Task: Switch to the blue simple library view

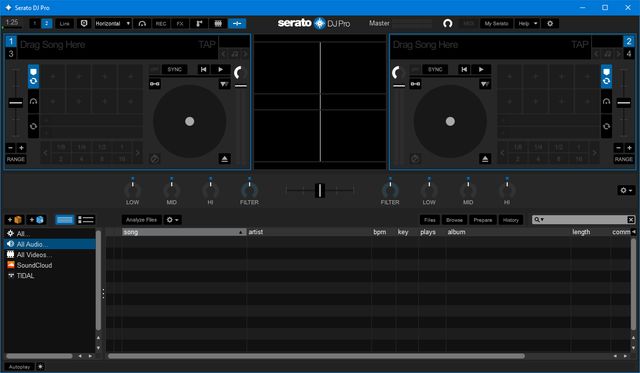Action: click(x=65, y=220)
